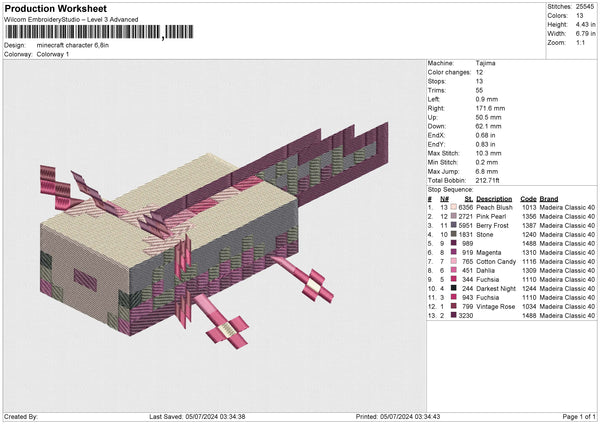Click the Min Stitch value '0.2 mm'
The height and width of the screenshot is (424, 600).
click(487, 162)
